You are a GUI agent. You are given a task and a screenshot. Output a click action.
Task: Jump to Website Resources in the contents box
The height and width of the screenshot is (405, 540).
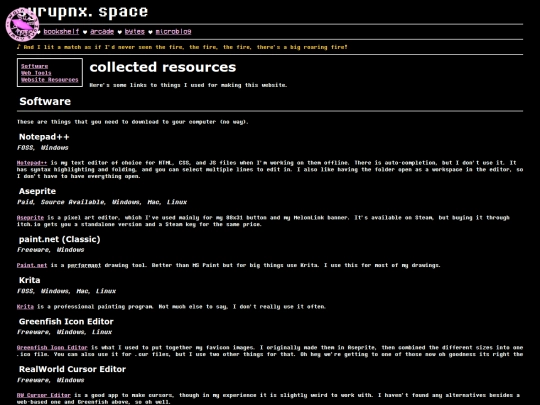coord(50,80)
